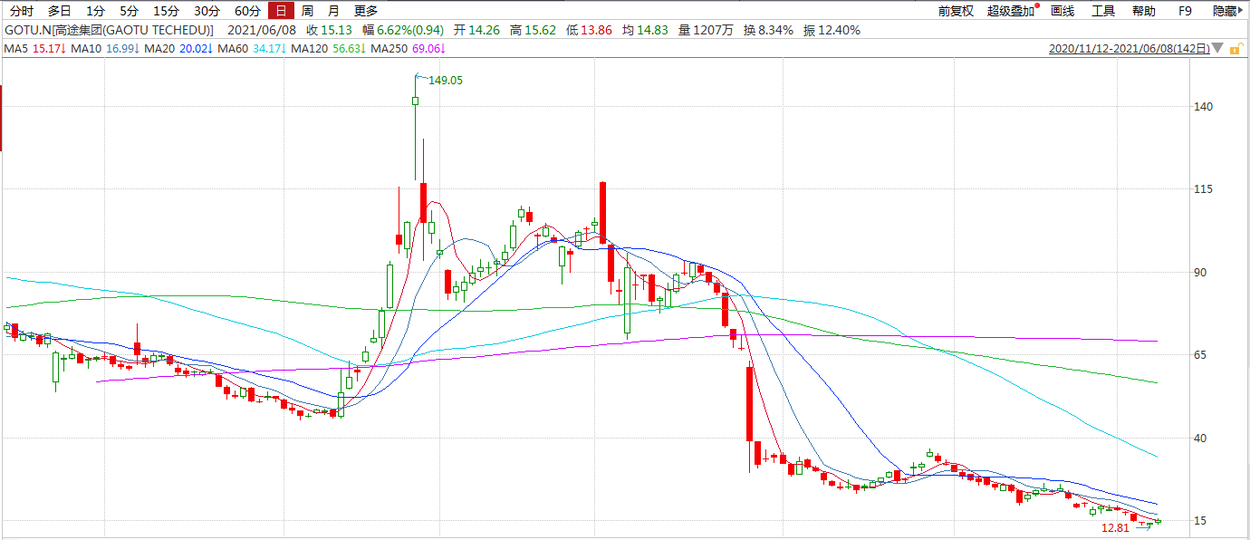
Task: Click the 开 14.26 open value
Action: (478, 30)
